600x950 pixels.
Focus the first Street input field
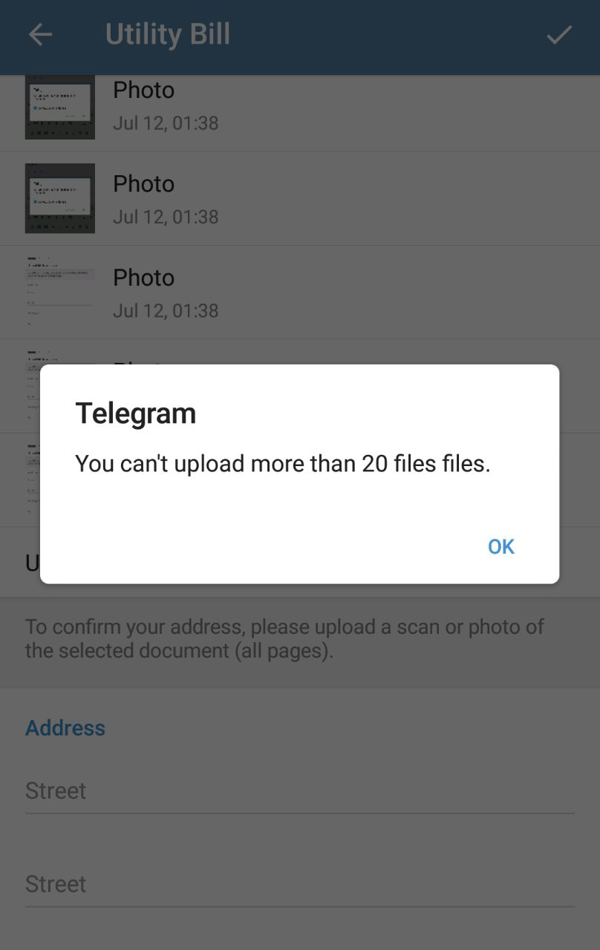299,791
